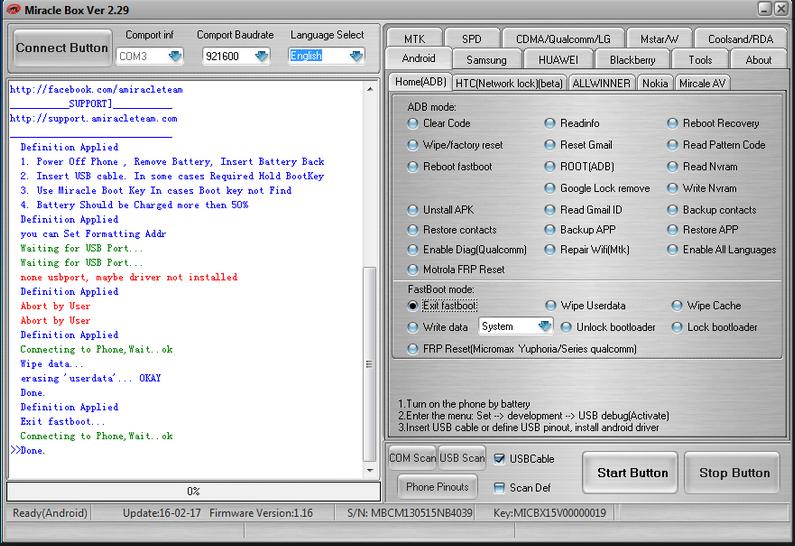Switch to the Nokia subtab
This screenshot has height=546, width=795.
click(x=655, y=83)
